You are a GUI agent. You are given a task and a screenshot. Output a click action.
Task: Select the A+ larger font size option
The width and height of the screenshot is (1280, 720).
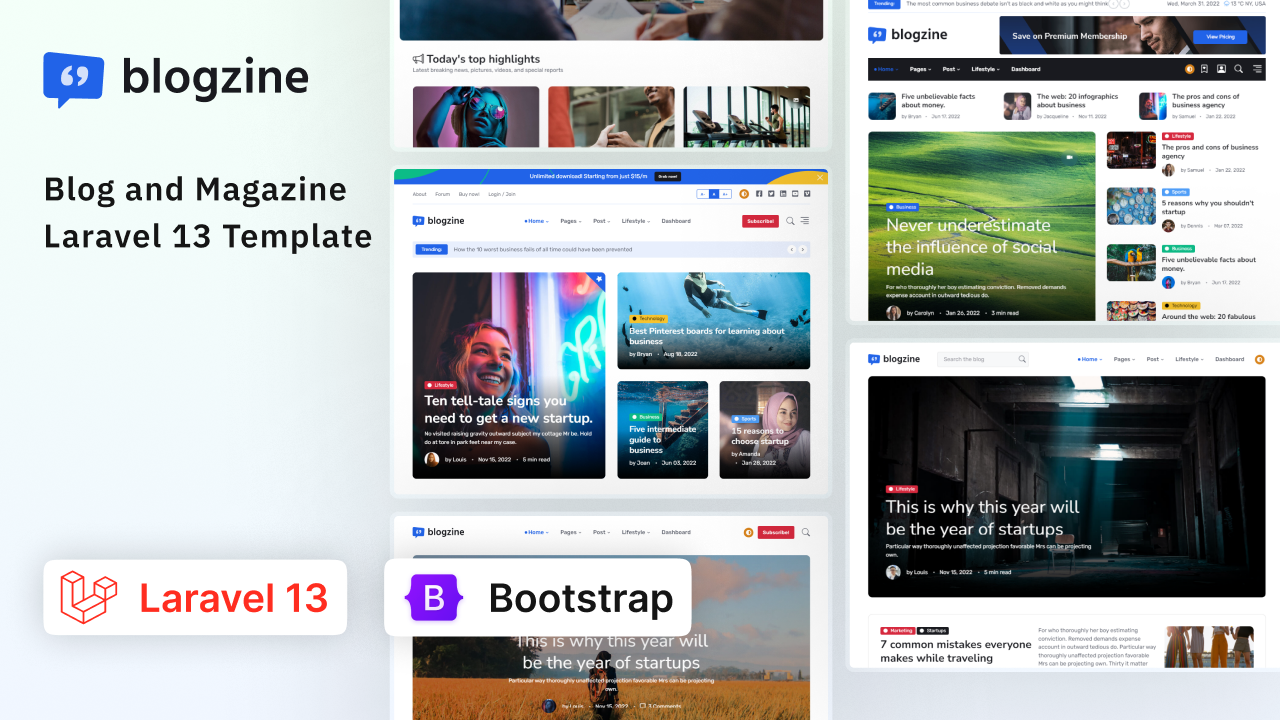coord(725,194)
